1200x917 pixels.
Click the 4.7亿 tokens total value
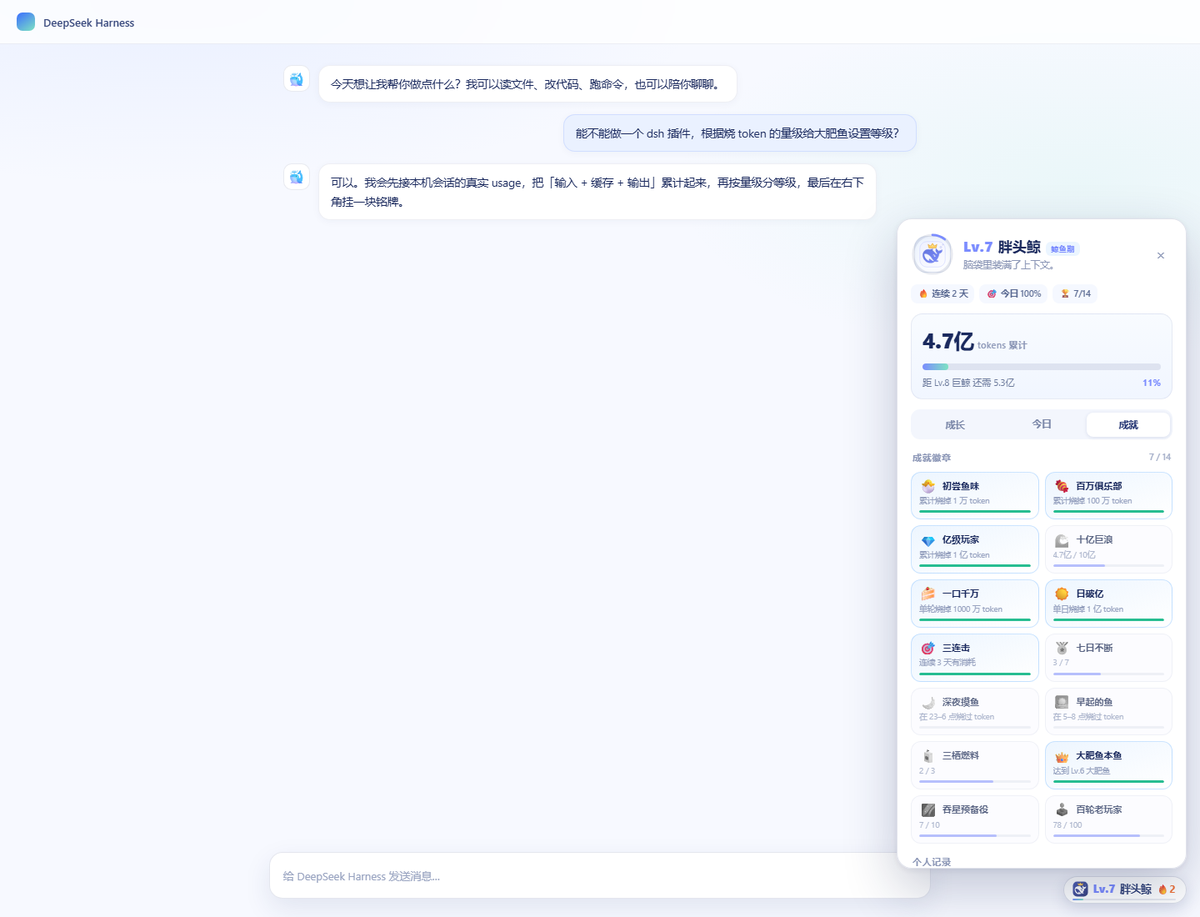pyautogui.click(x=948, y=341)
